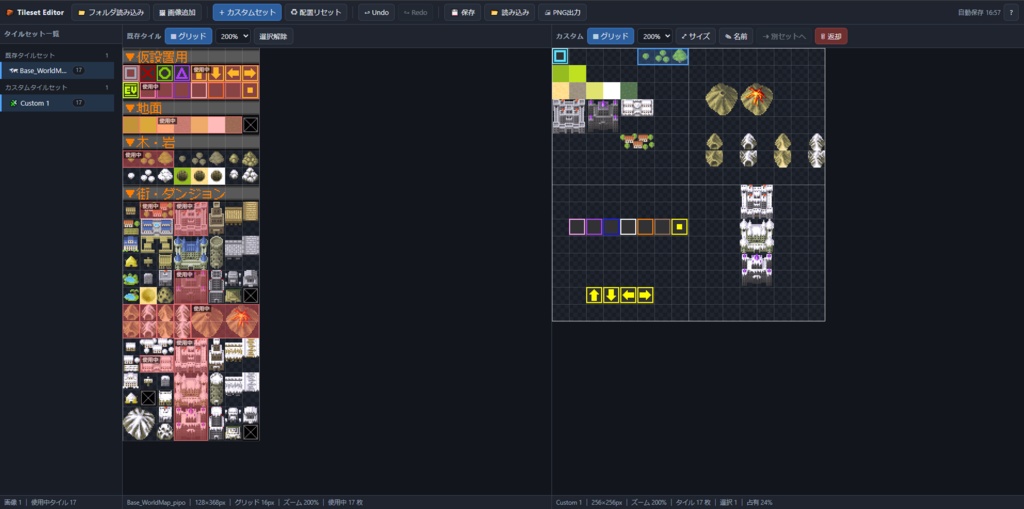Screen dimensions: 1024x509
Task: Pick the light pink ground color tile in 地面
Action: 216,124
